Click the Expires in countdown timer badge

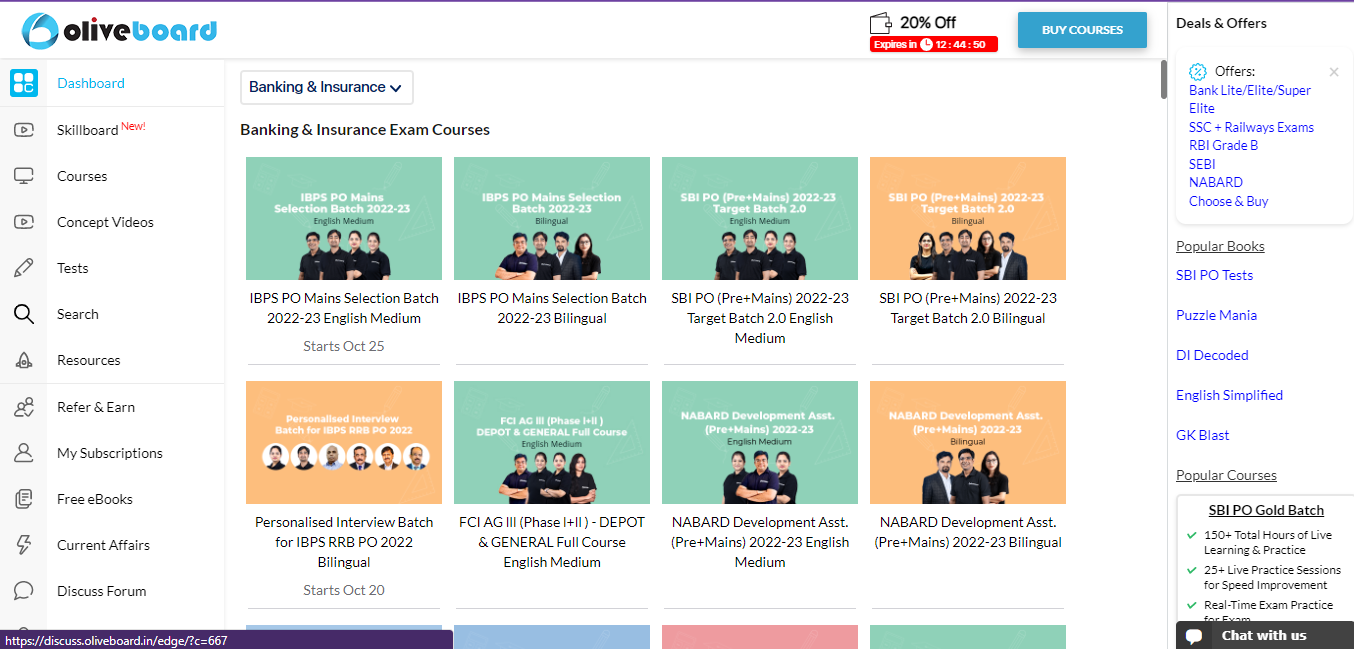pyautogui.click(x=934, y=44)
